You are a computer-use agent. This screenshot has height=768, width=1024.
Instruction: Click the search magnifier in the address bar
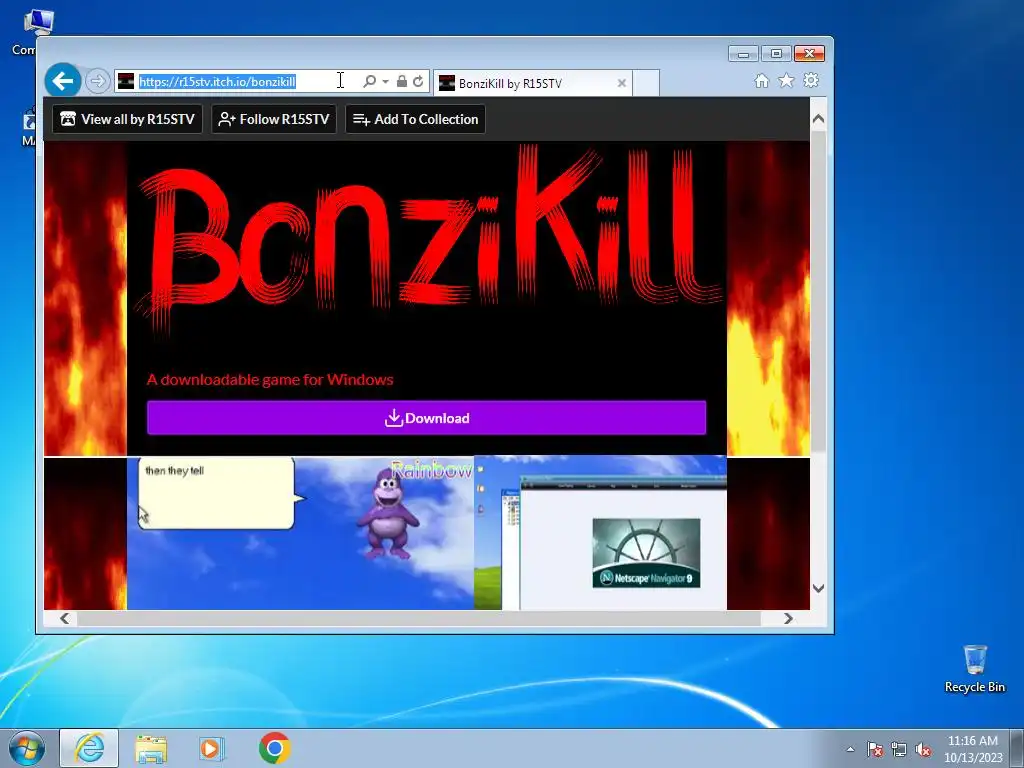pos(369,81)
